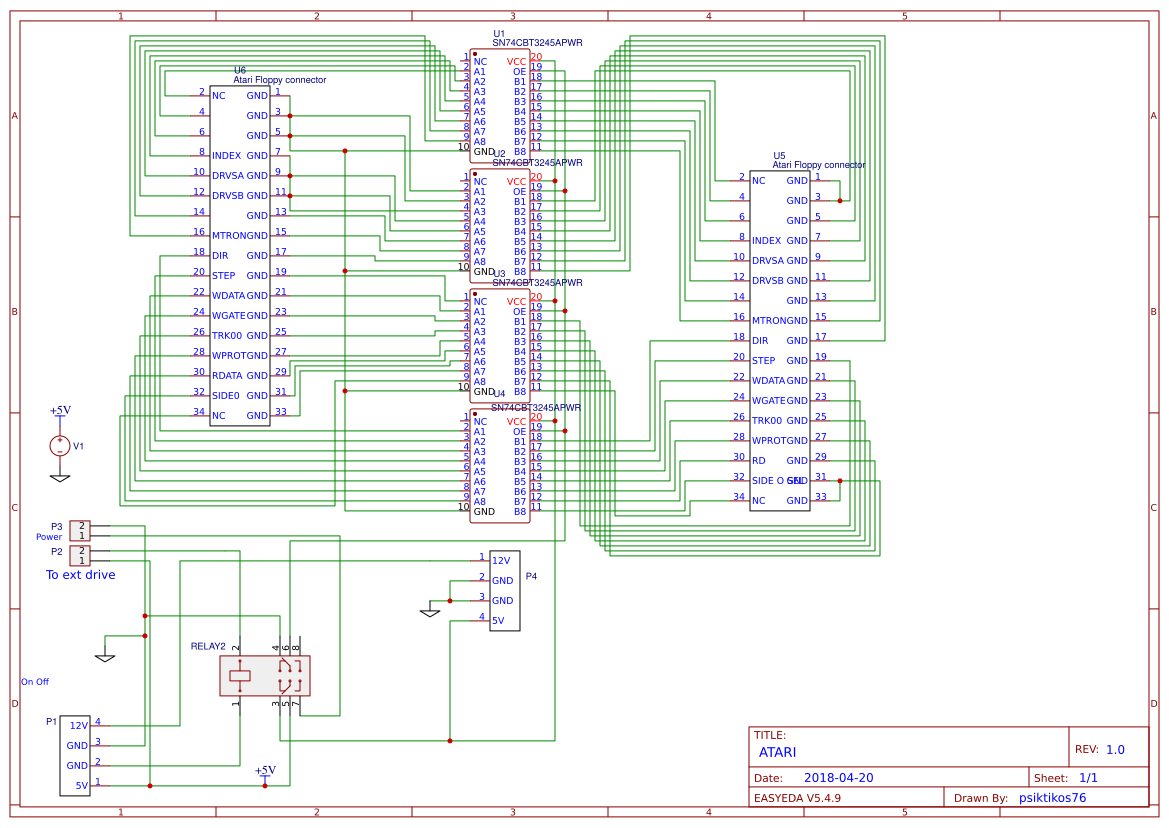This screenshot has height=828, width=1169.
Task: Click the date 2018-04-20 in title block
Action: click(x=838, y=777)
